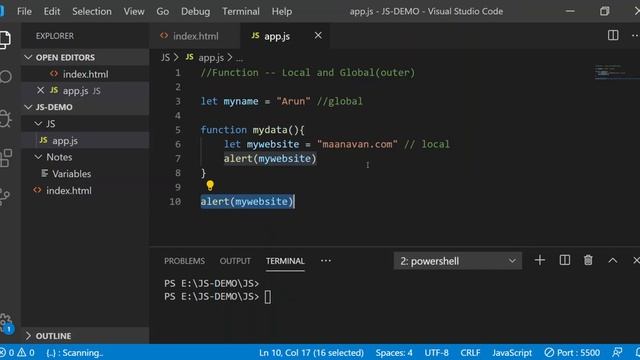Switch to the OUTPUT panel tab

(235, 261)
